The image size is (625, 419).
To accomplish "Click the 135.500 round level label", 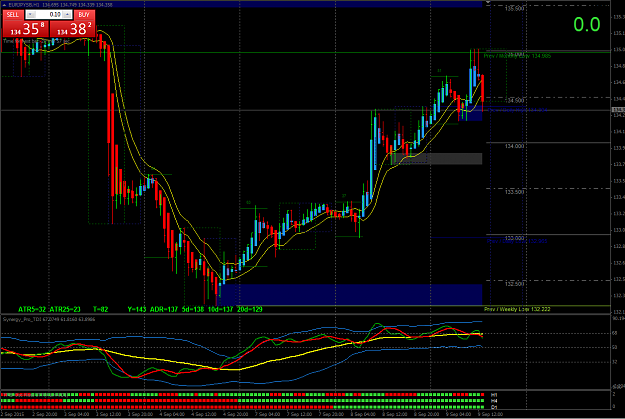I will click(x=515, y=8).
